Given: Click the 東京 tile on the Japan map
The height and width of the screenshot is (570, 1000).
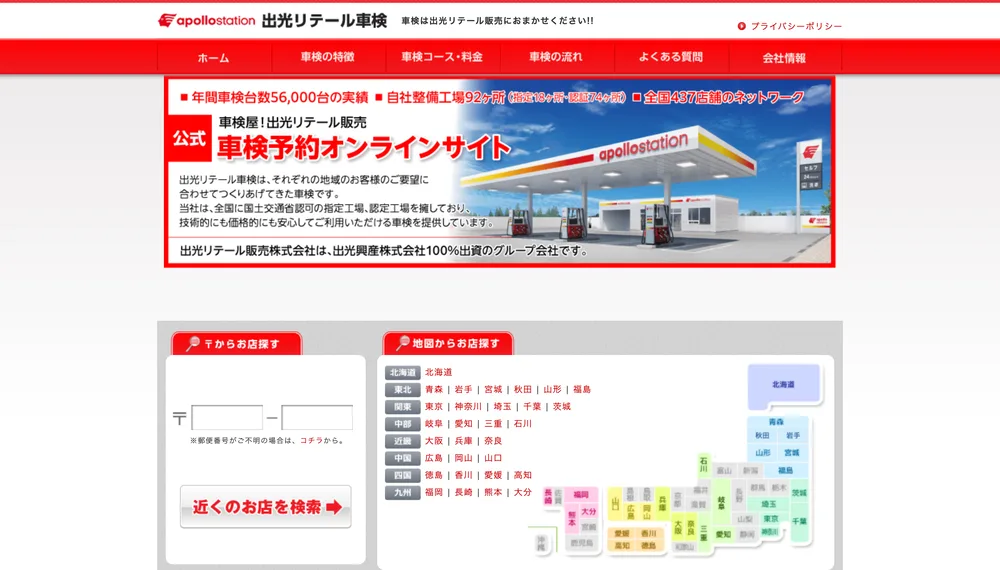Looking at the screenshot, I should (x=771, y=519).
